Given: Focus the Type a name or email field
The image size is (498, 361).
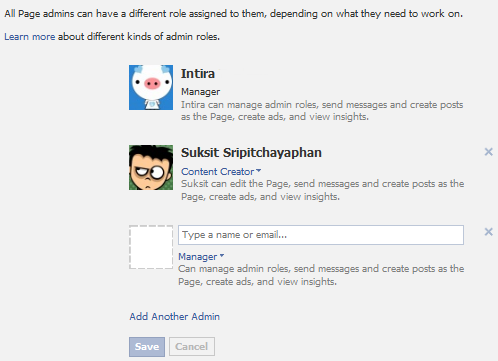Looking at the screenshot, I should (x=321, y=235).
